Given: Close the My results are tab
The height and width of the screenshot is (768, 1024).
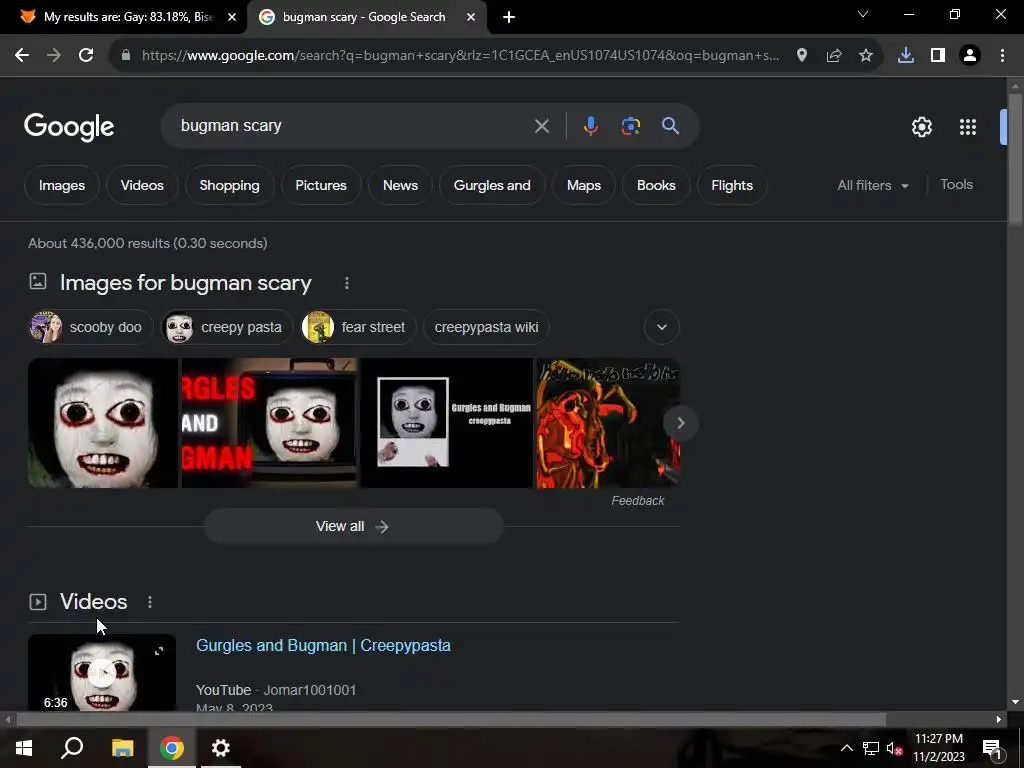Looking at the screenshot, I should click(x=232, y=17).
